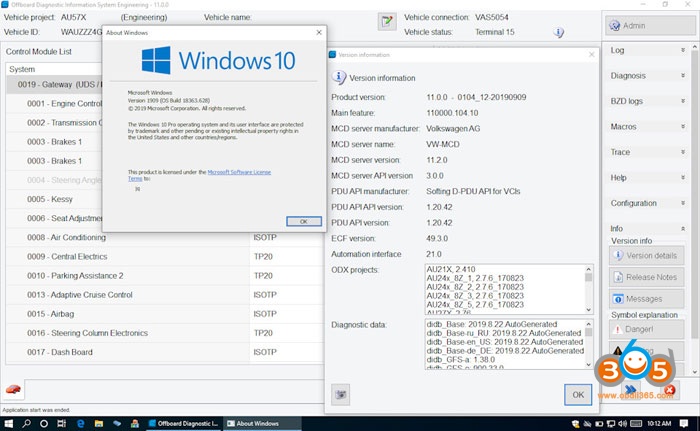This screenshot has height=431, width=700.
Task: Expand the Macros panel
Action: tap(648, 127)
